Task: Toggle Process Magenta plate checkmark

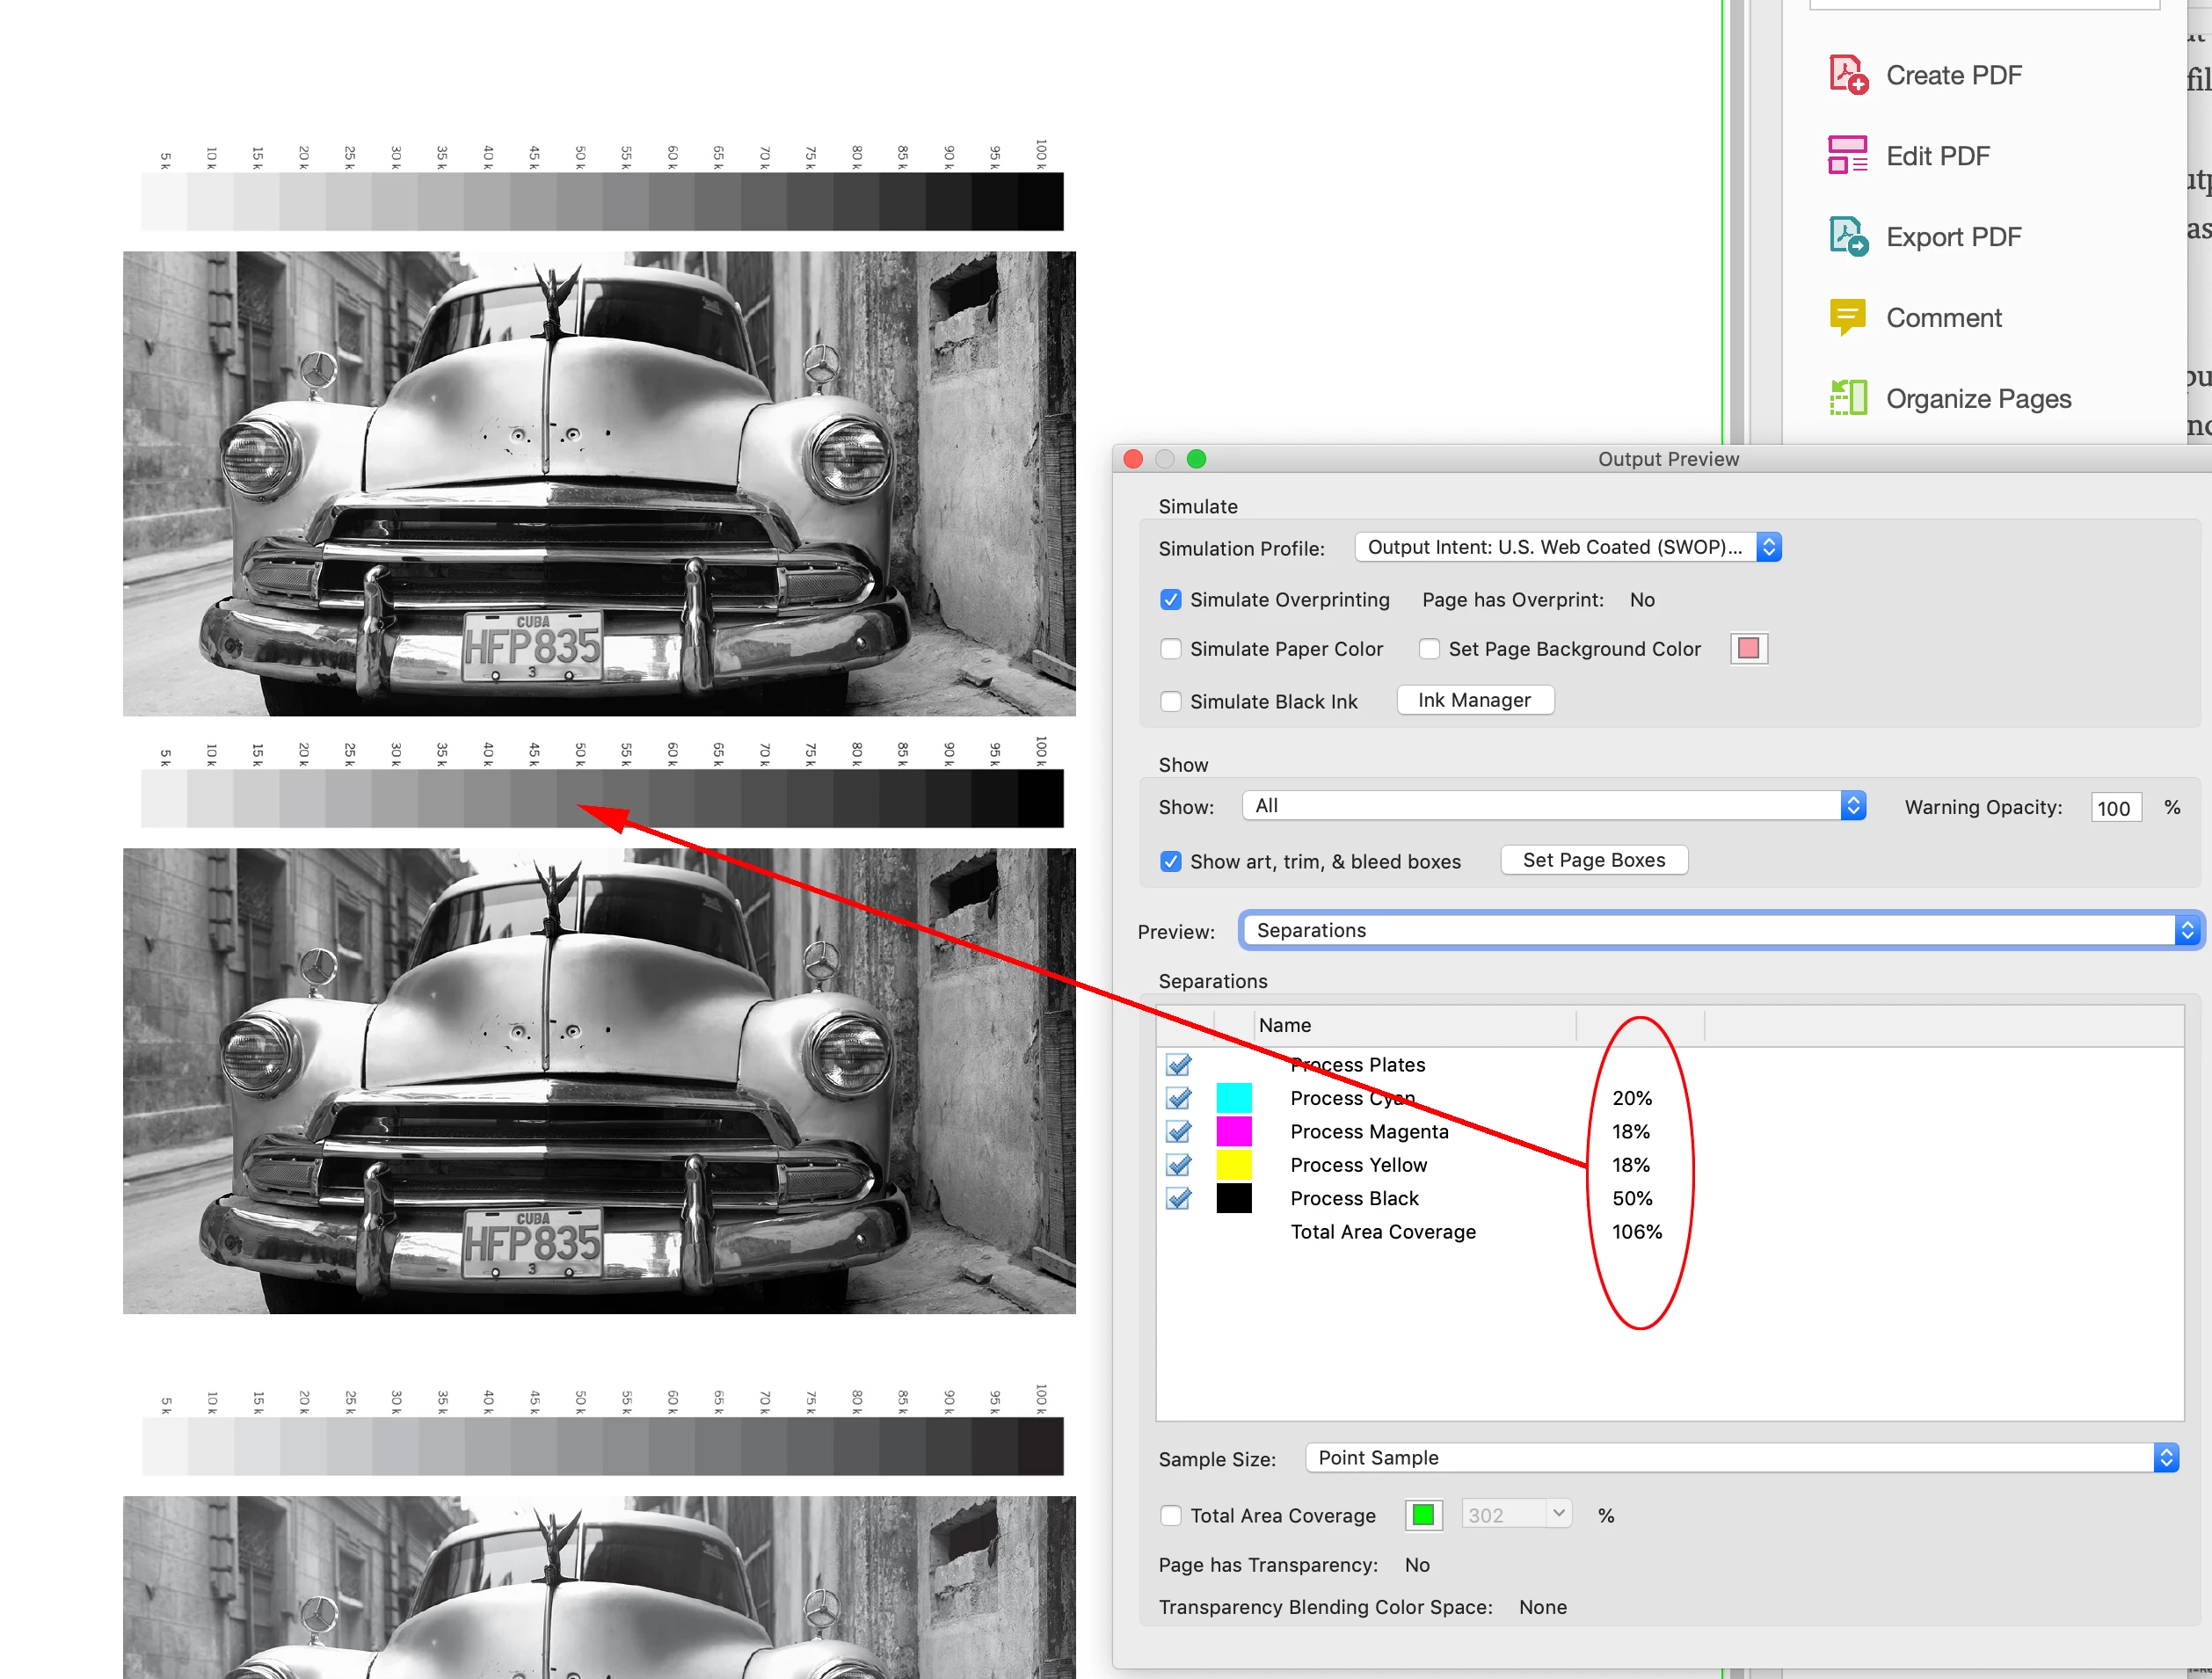Action: 1179,1132
